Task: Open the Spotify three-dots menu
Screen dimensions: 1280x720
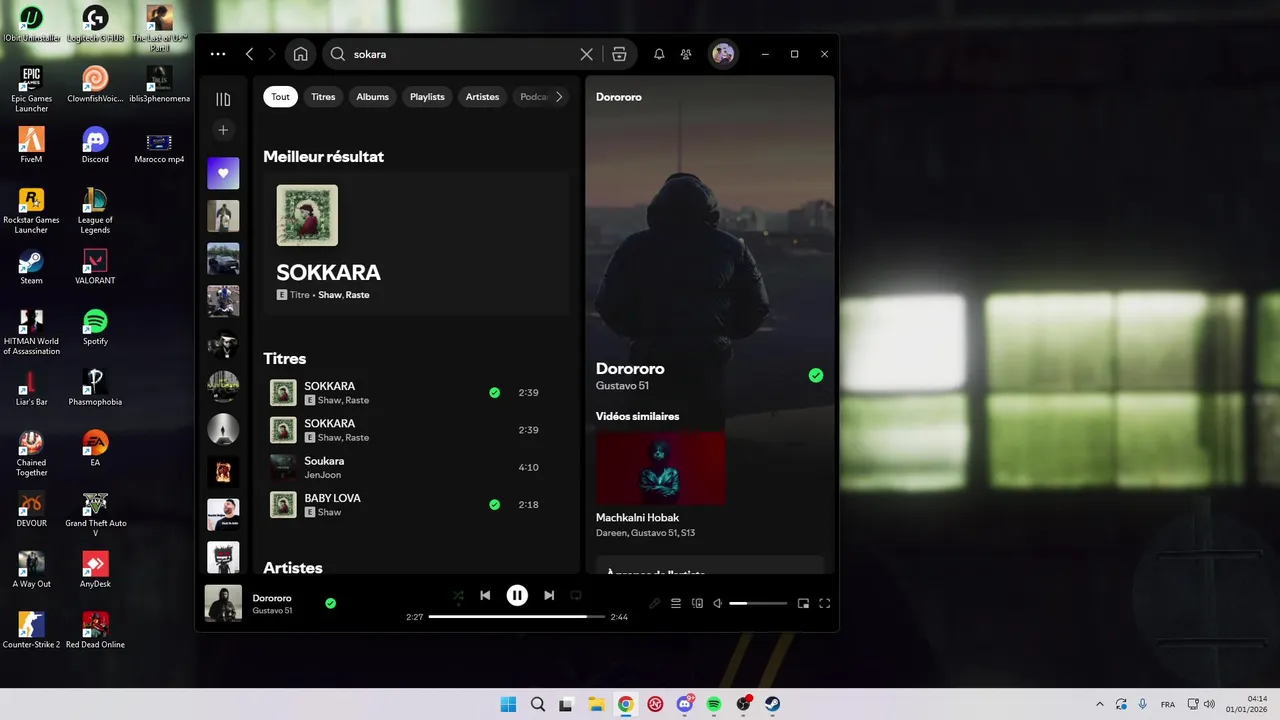Action: [218, 54]
